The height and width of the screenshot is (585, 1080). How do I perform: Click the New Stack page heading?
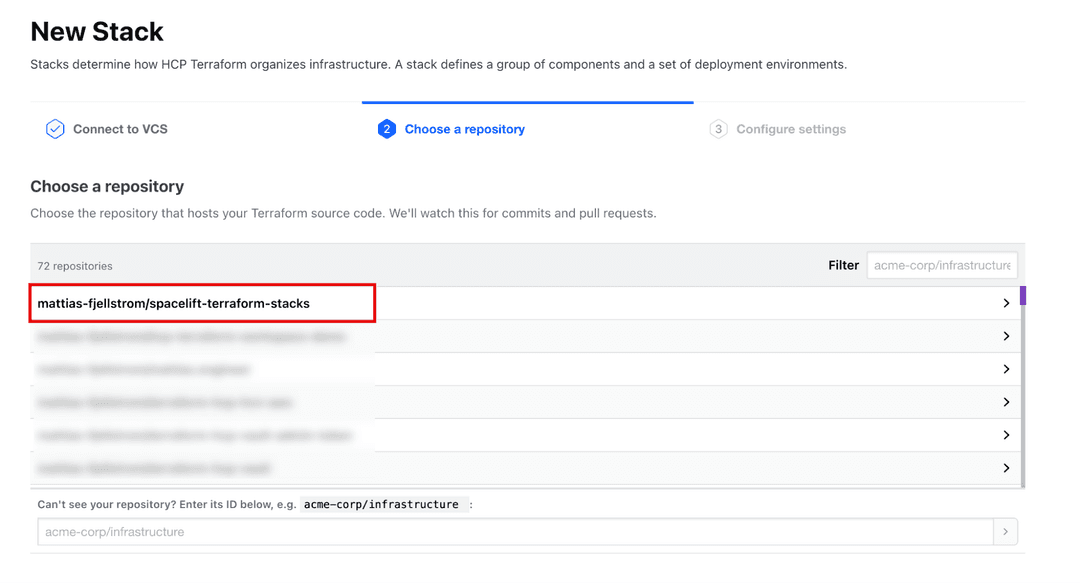(x=96, y=31)
